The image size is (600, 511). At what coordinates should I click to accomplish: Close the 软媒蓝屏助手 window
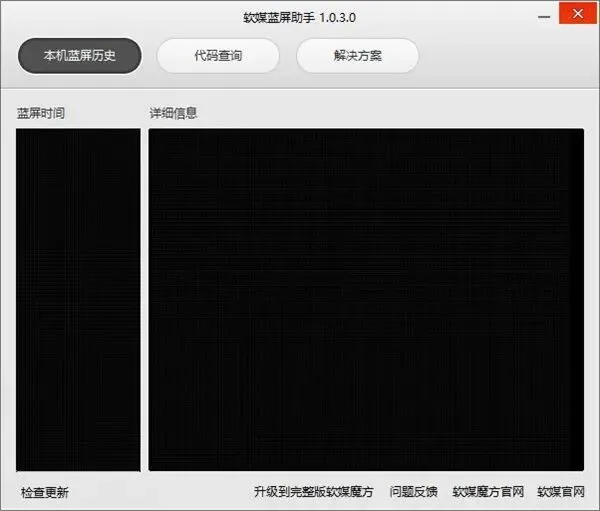tap(578, 13)
